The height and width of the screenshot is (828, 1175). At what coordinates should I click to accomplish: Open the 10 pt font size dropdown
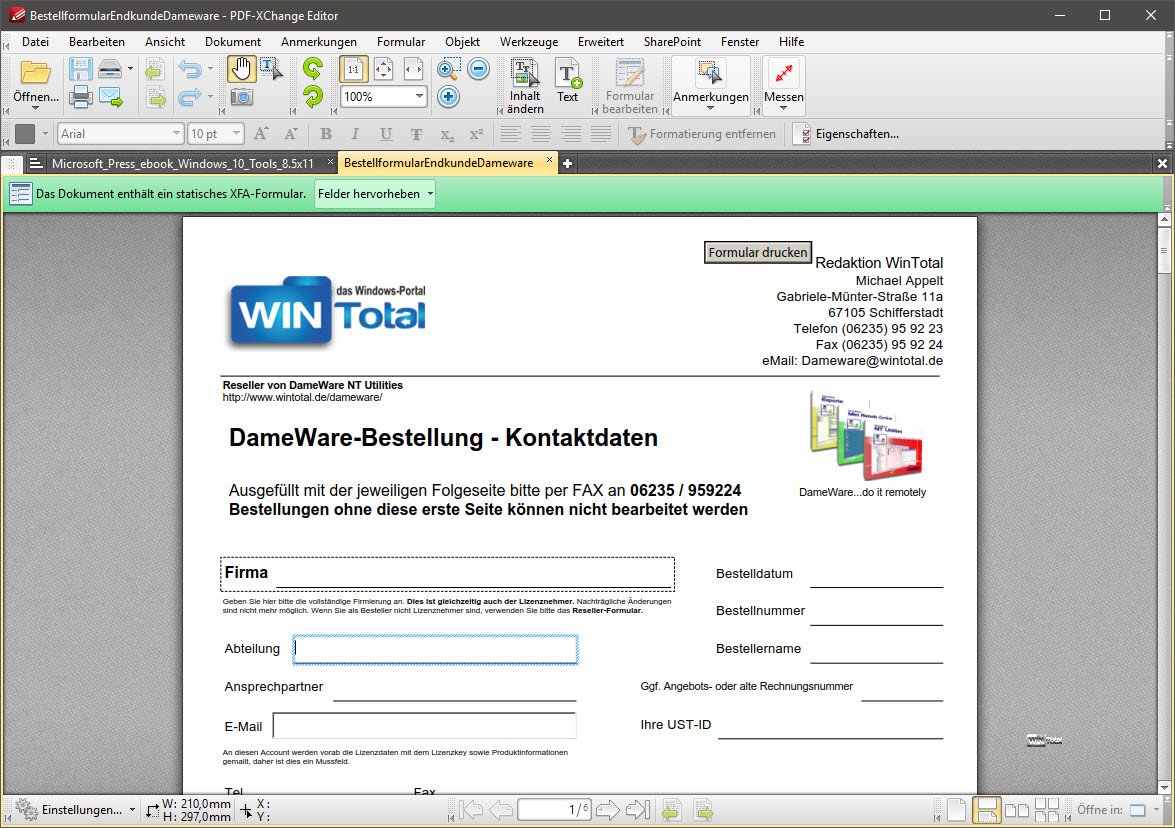click(x=236, y=133)
